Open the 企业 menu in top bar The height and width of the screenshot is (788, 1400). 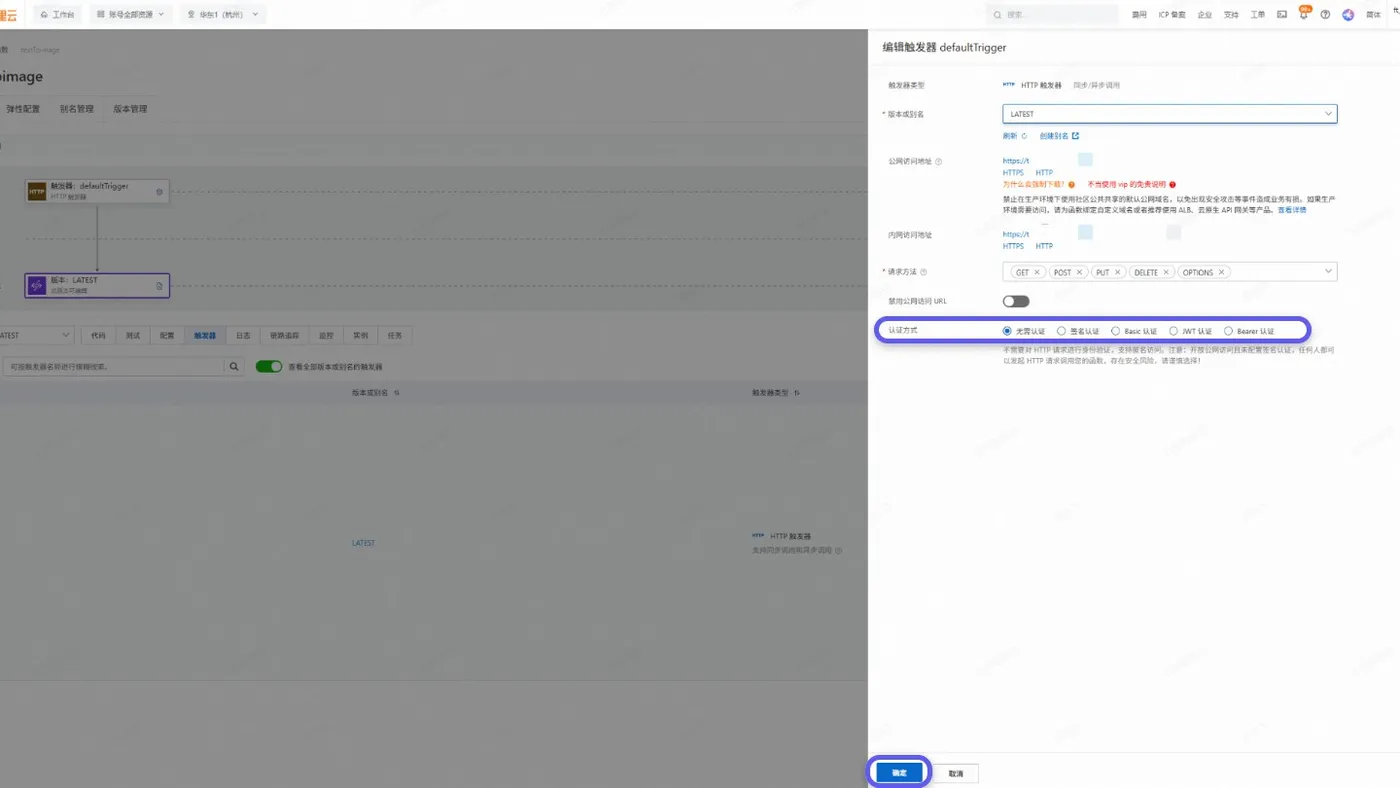tap(1204, 15)
